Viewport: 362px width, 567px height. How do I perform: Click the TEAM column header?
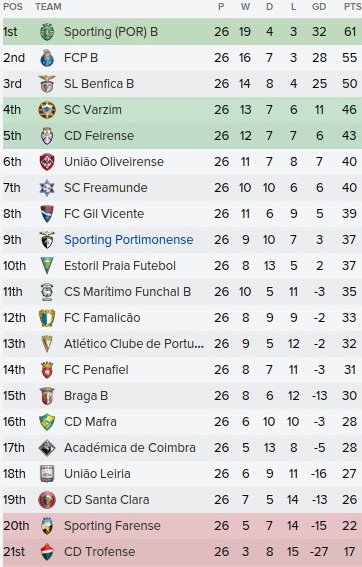pyautogui.click(x=48, y=7)
